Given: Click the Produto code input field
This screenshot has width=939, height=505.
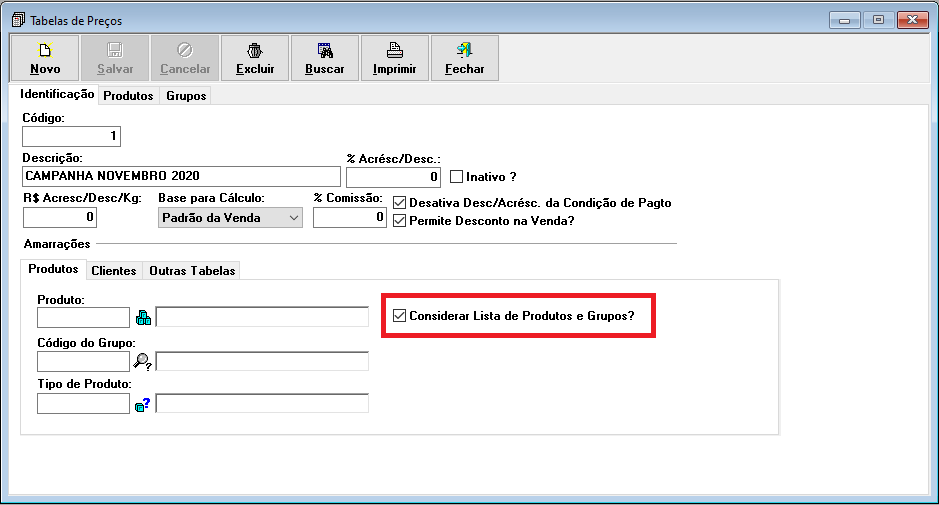Looking at the screenshot, I should pos(83,317).
